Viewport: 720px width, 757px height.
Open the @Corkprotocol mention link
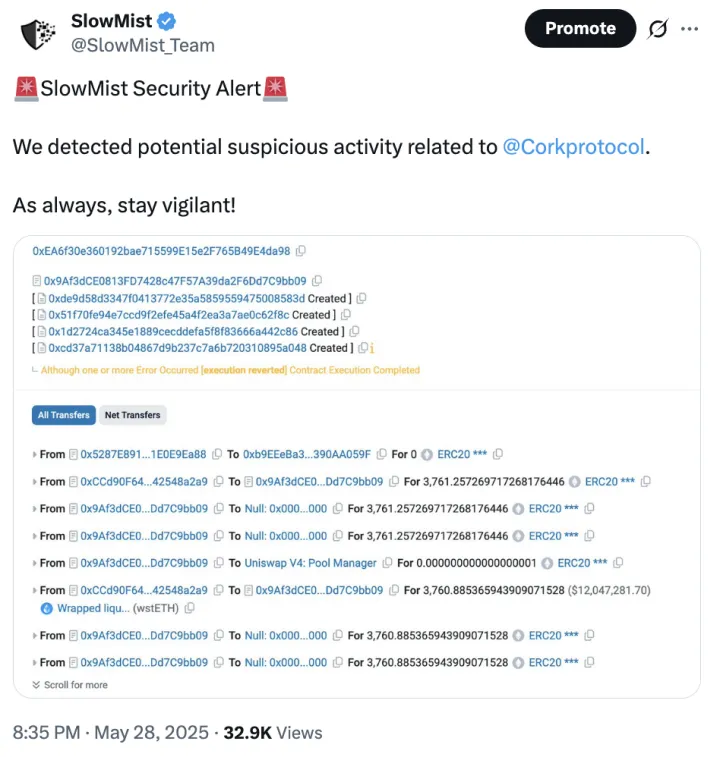[x=574, y=147]
